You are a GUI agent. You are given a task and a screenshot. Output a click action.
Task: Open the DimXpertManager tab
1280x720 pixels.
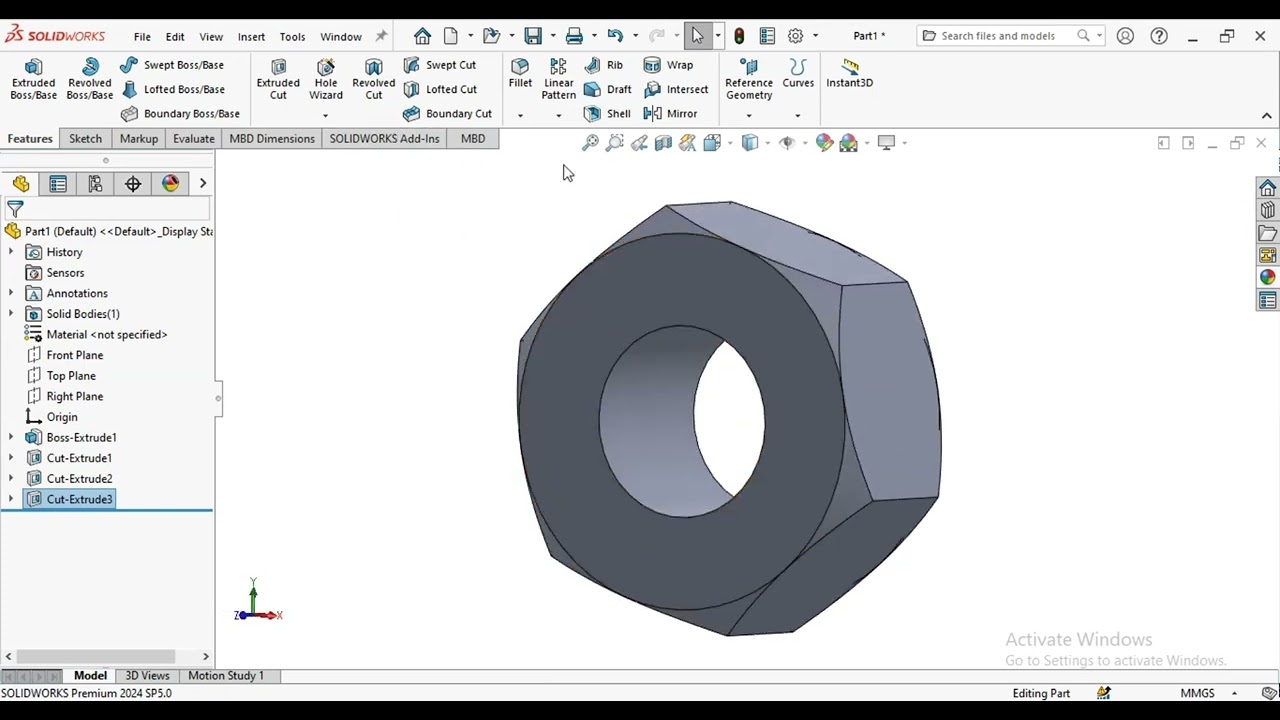pyautogui.click(x=133, y=184)
